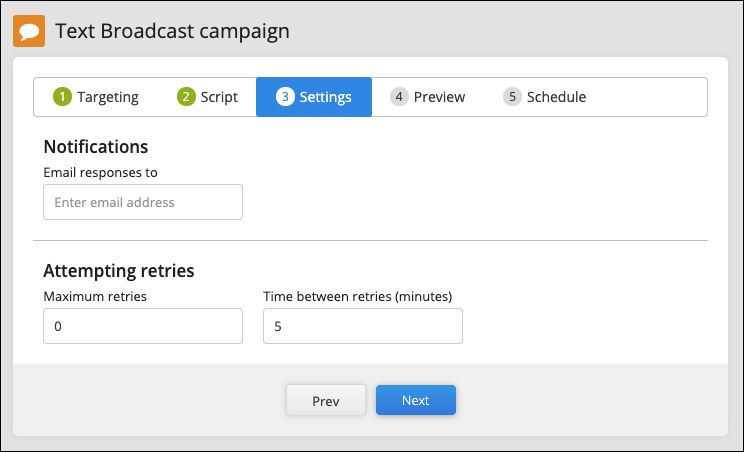Click the Email responses to label
The width and height of the screenshot is (744, 452).
coord(101,173)
